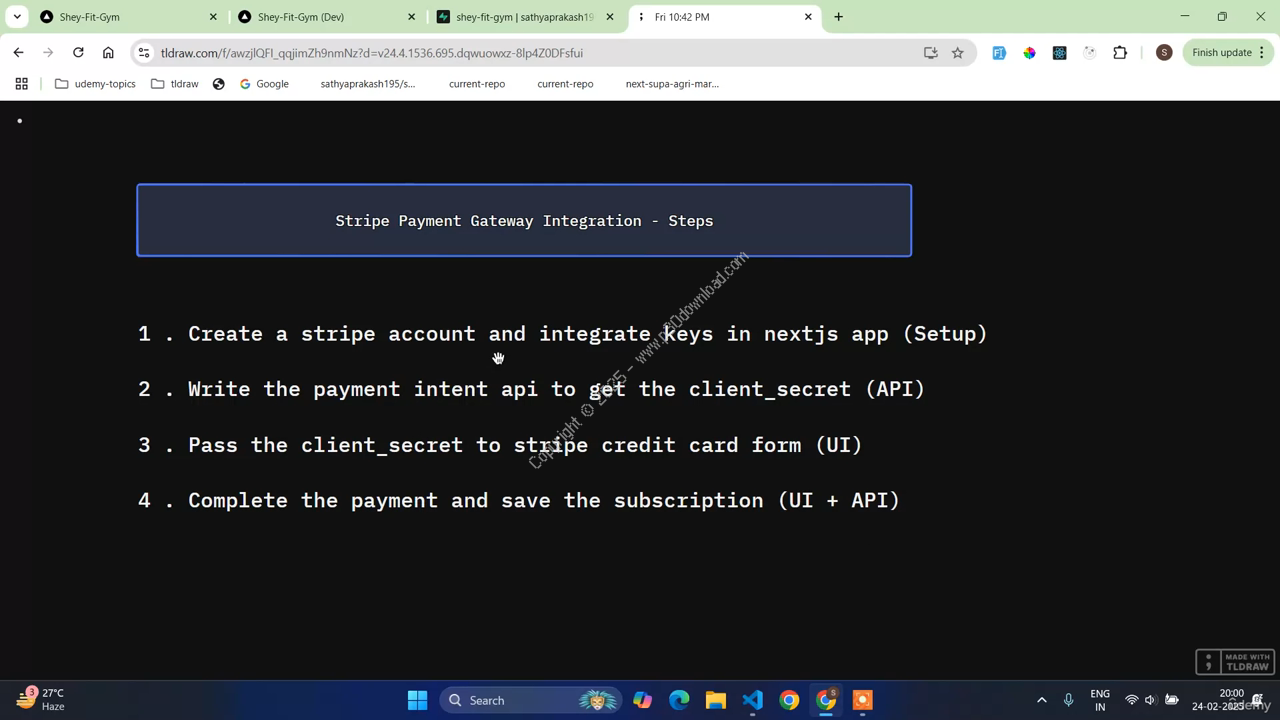The image size is (1280, 720).
Task: Open the blue FI extension
Action: pyautogui.click(x=998, y=53)
